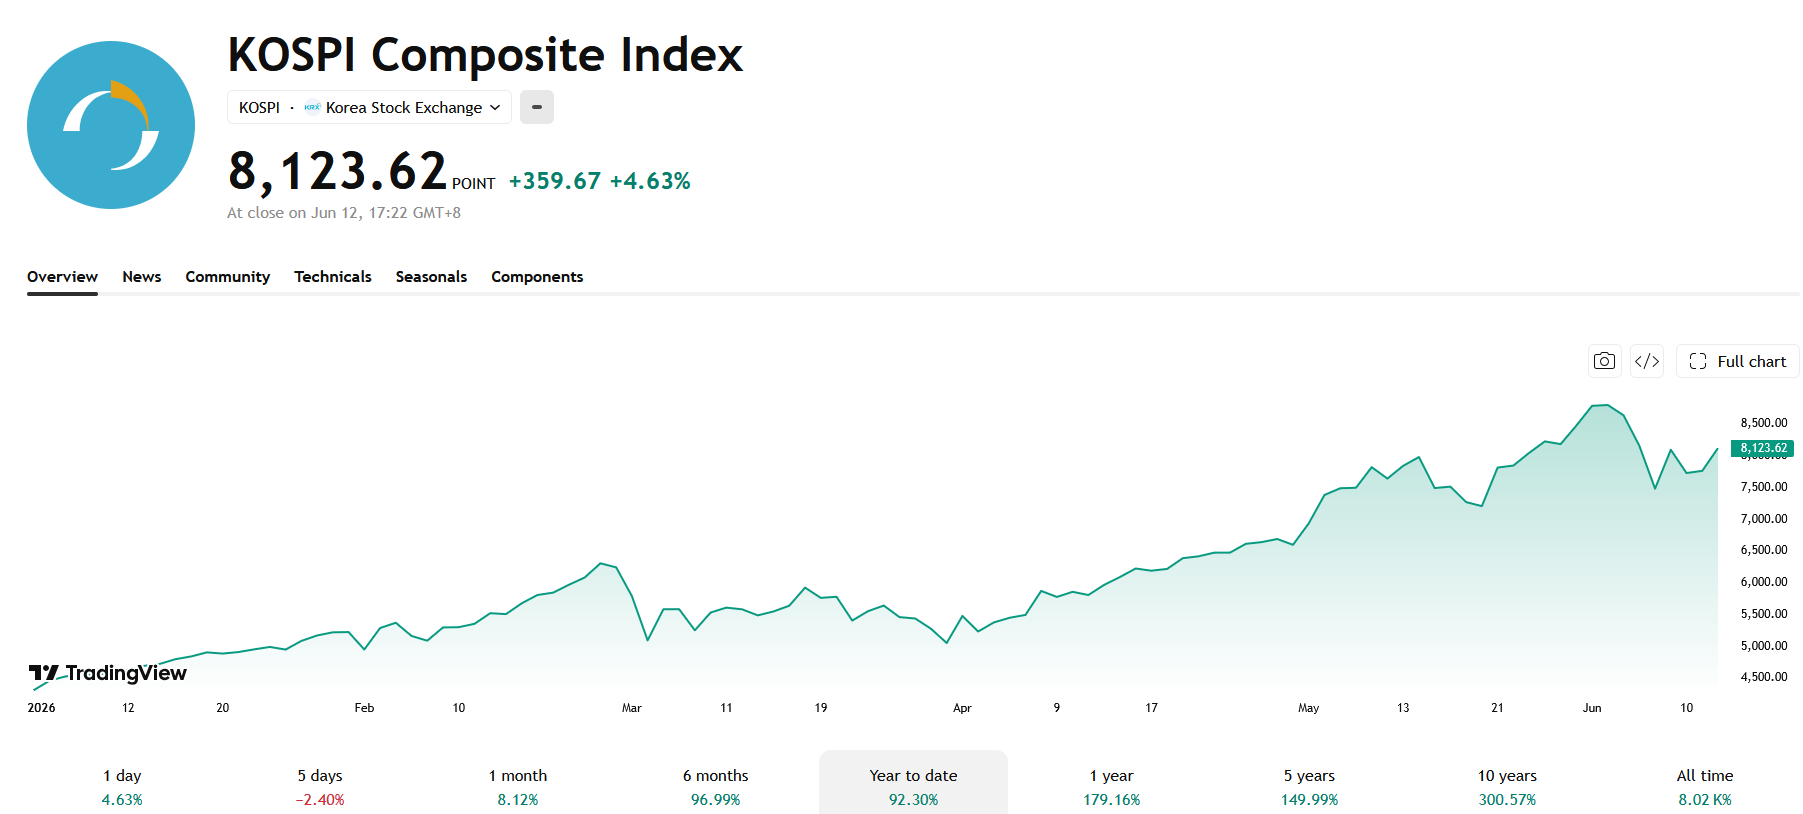Click the 'Mar' date axis label

pos(632,708)
